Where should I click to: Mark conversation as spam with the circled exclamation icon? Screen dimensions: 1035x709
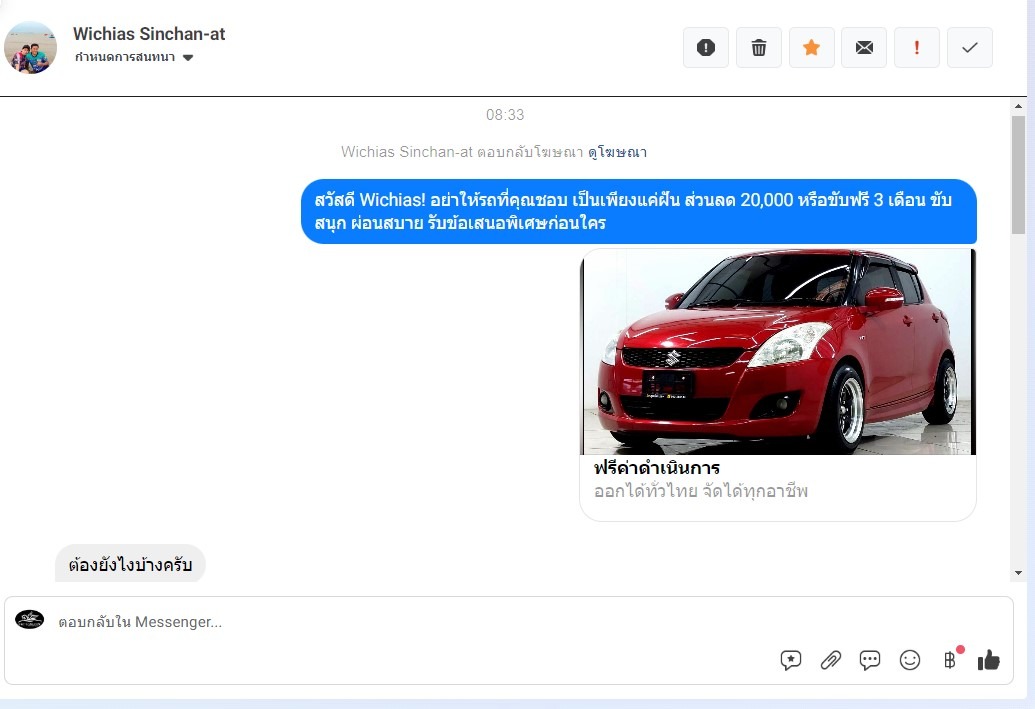pos(706,48)
